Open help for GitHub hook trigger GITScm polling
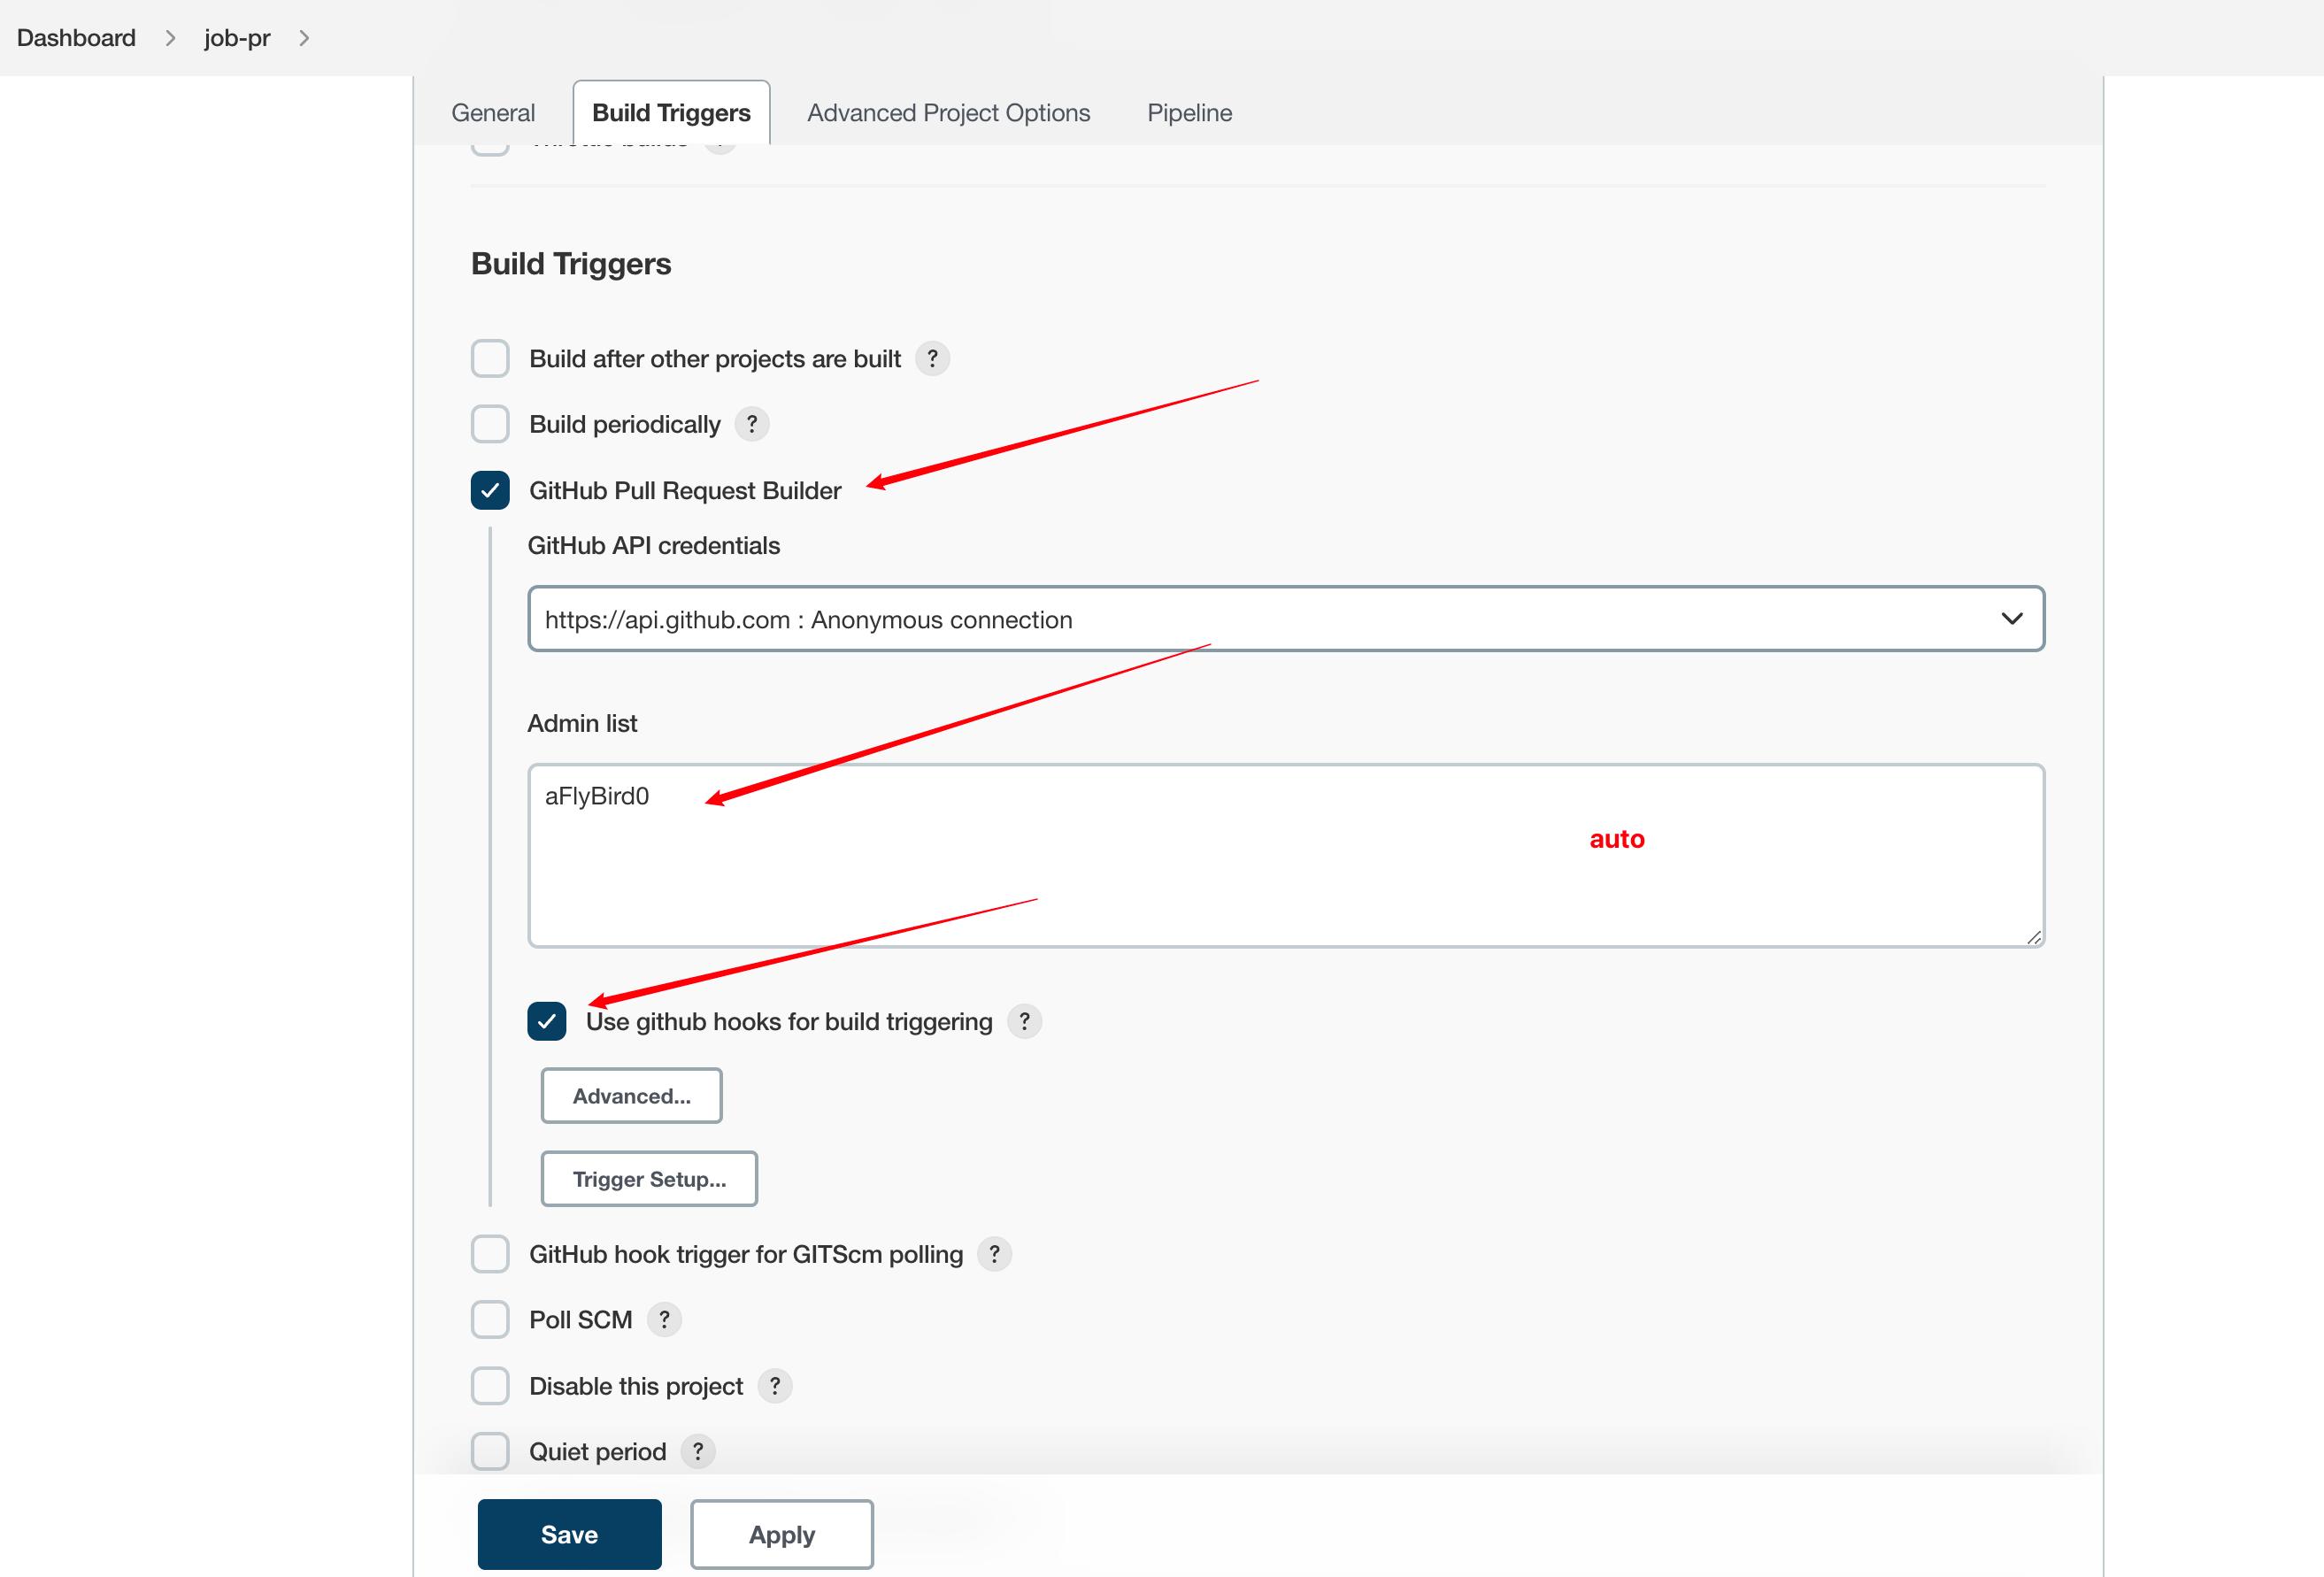The width and height of the screenshot is (2324, 1577). pyautogui.click(x=994, y=1254)
